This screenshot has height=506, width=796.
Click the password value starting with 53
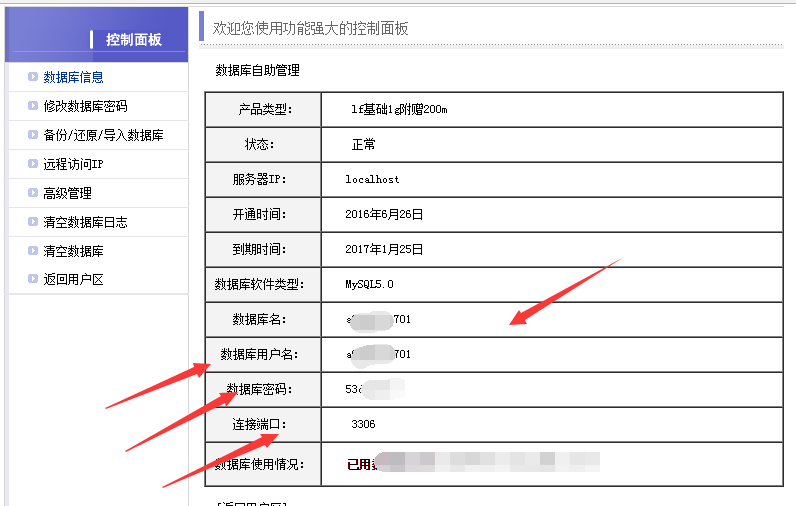tap(375, 389)
